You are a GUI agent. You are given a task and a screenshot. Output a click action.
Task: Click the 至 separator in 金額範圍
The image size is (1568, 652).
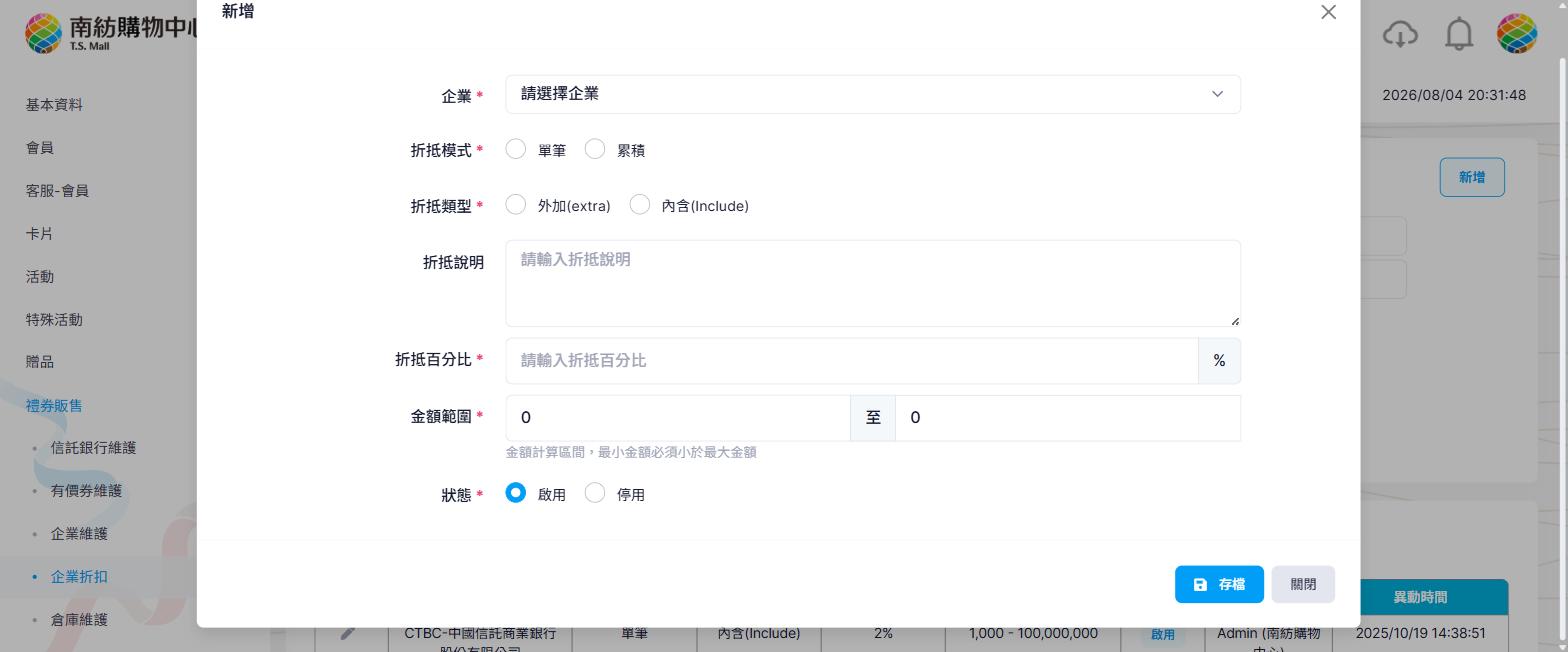[873, 418]
